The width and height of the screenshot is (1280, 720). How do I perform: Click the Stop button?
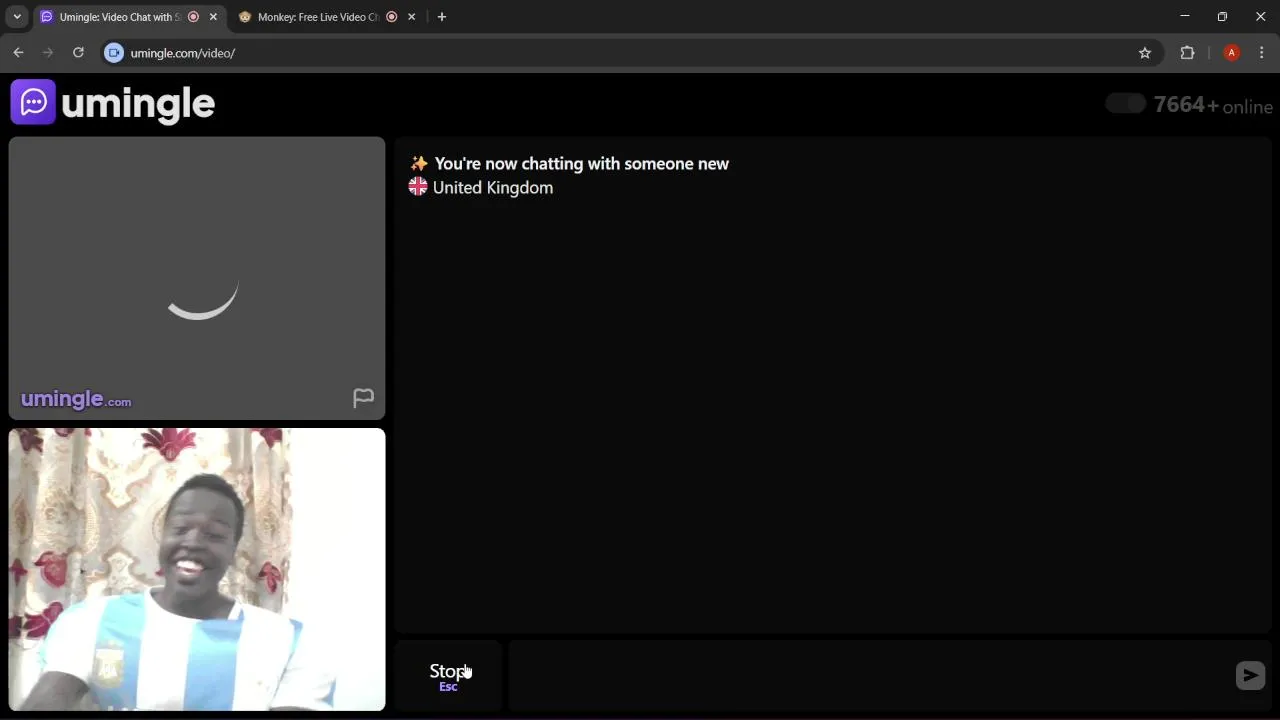click(449, 676)
